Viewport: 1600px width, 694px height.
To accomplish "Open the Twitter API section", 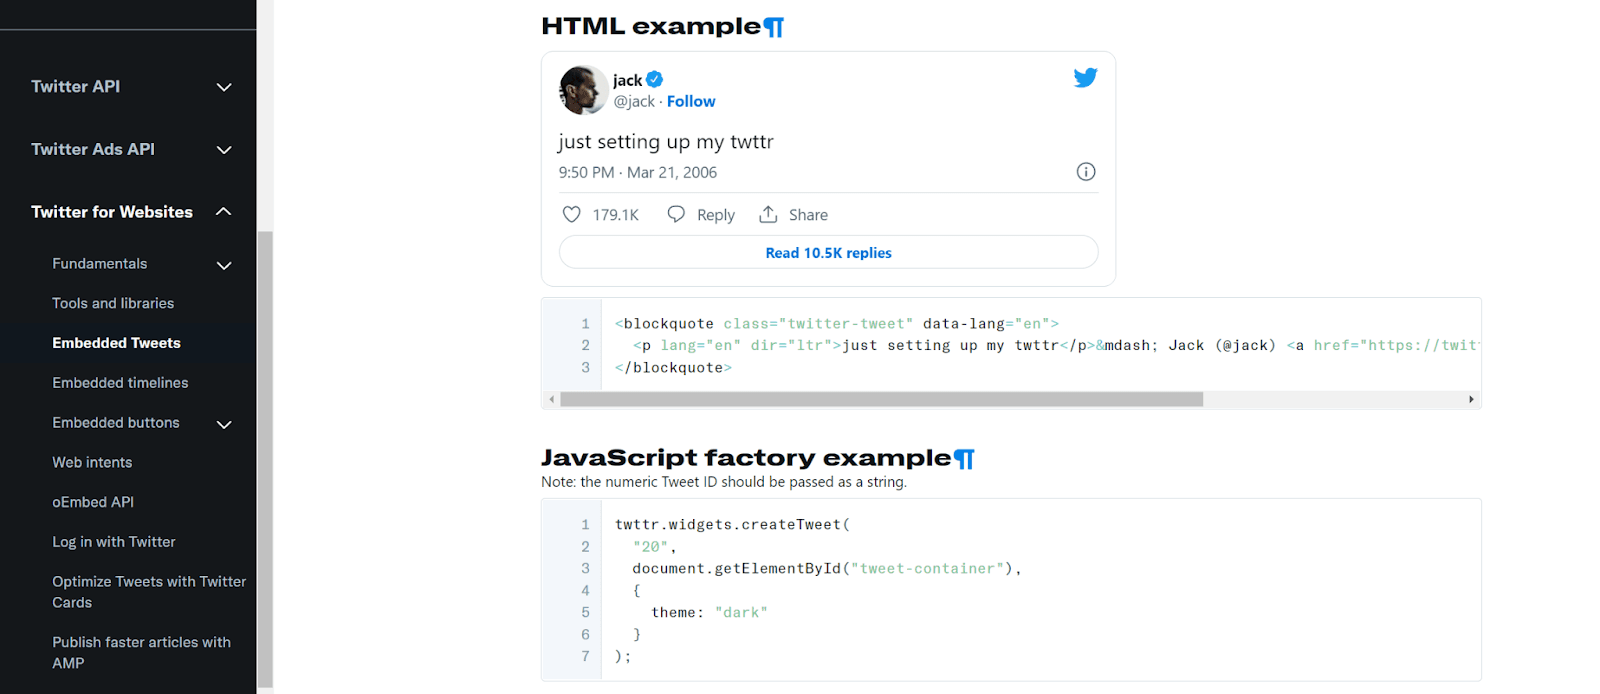I will 75,87.
